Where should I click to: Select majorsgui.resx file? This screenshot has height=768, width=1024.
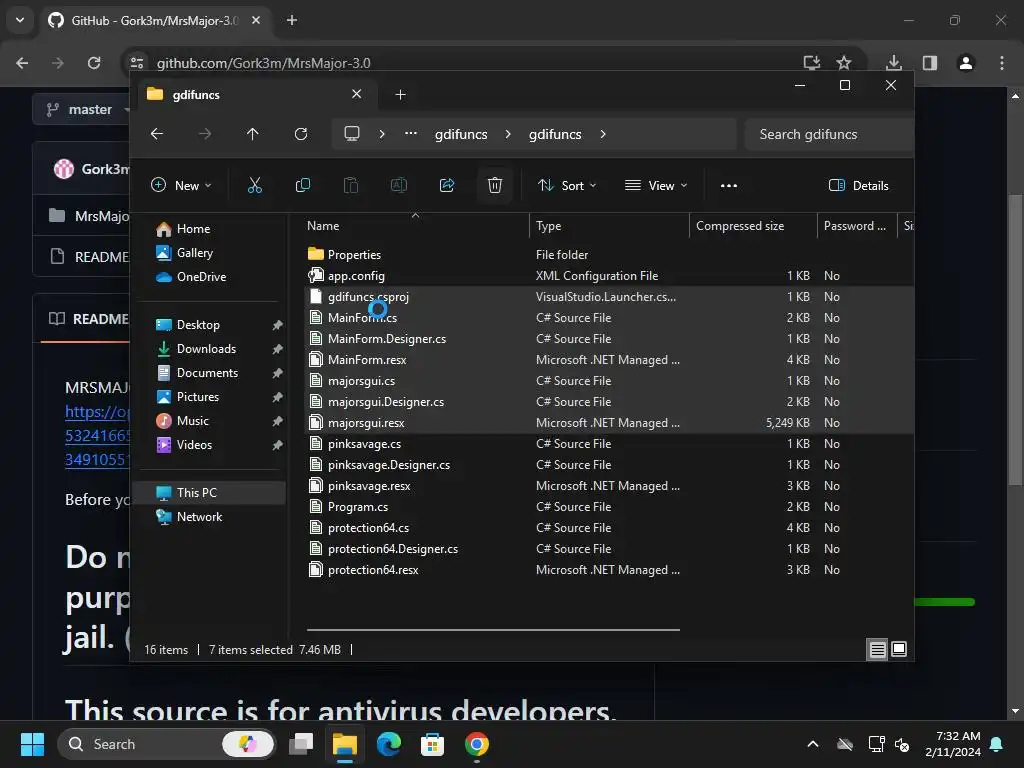(607, 423)
